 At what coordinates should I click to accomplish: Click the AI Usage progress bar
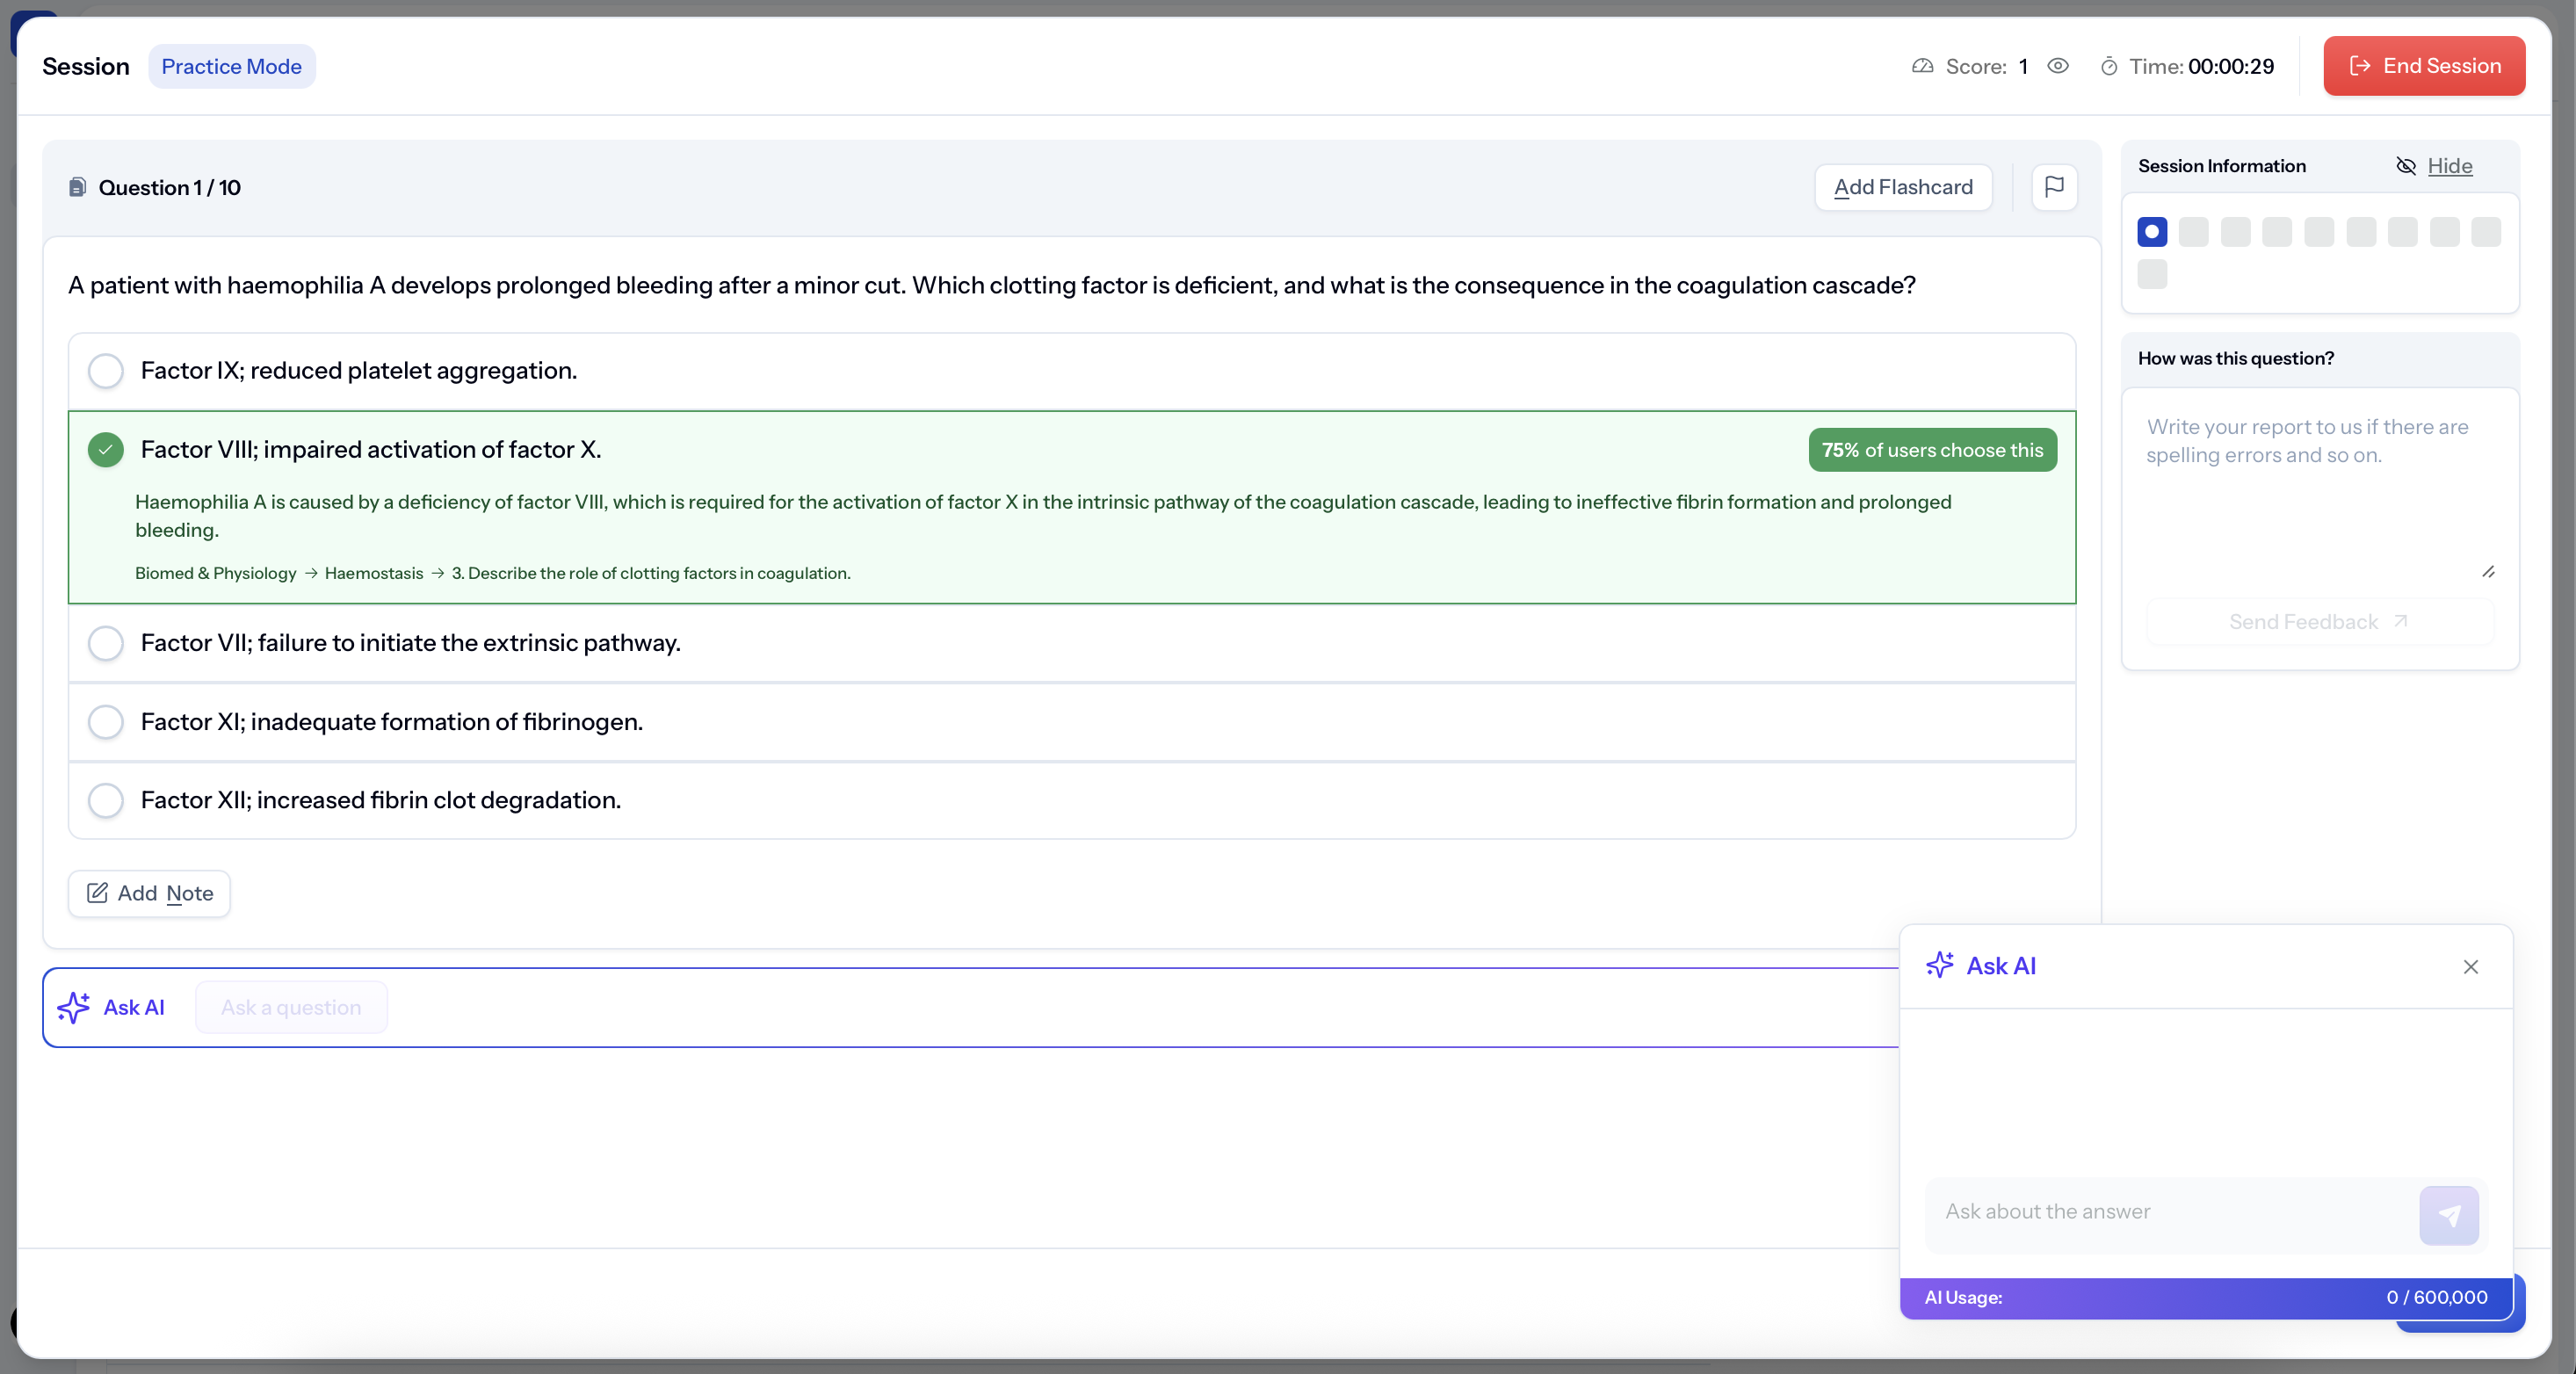(2205, 1297)
